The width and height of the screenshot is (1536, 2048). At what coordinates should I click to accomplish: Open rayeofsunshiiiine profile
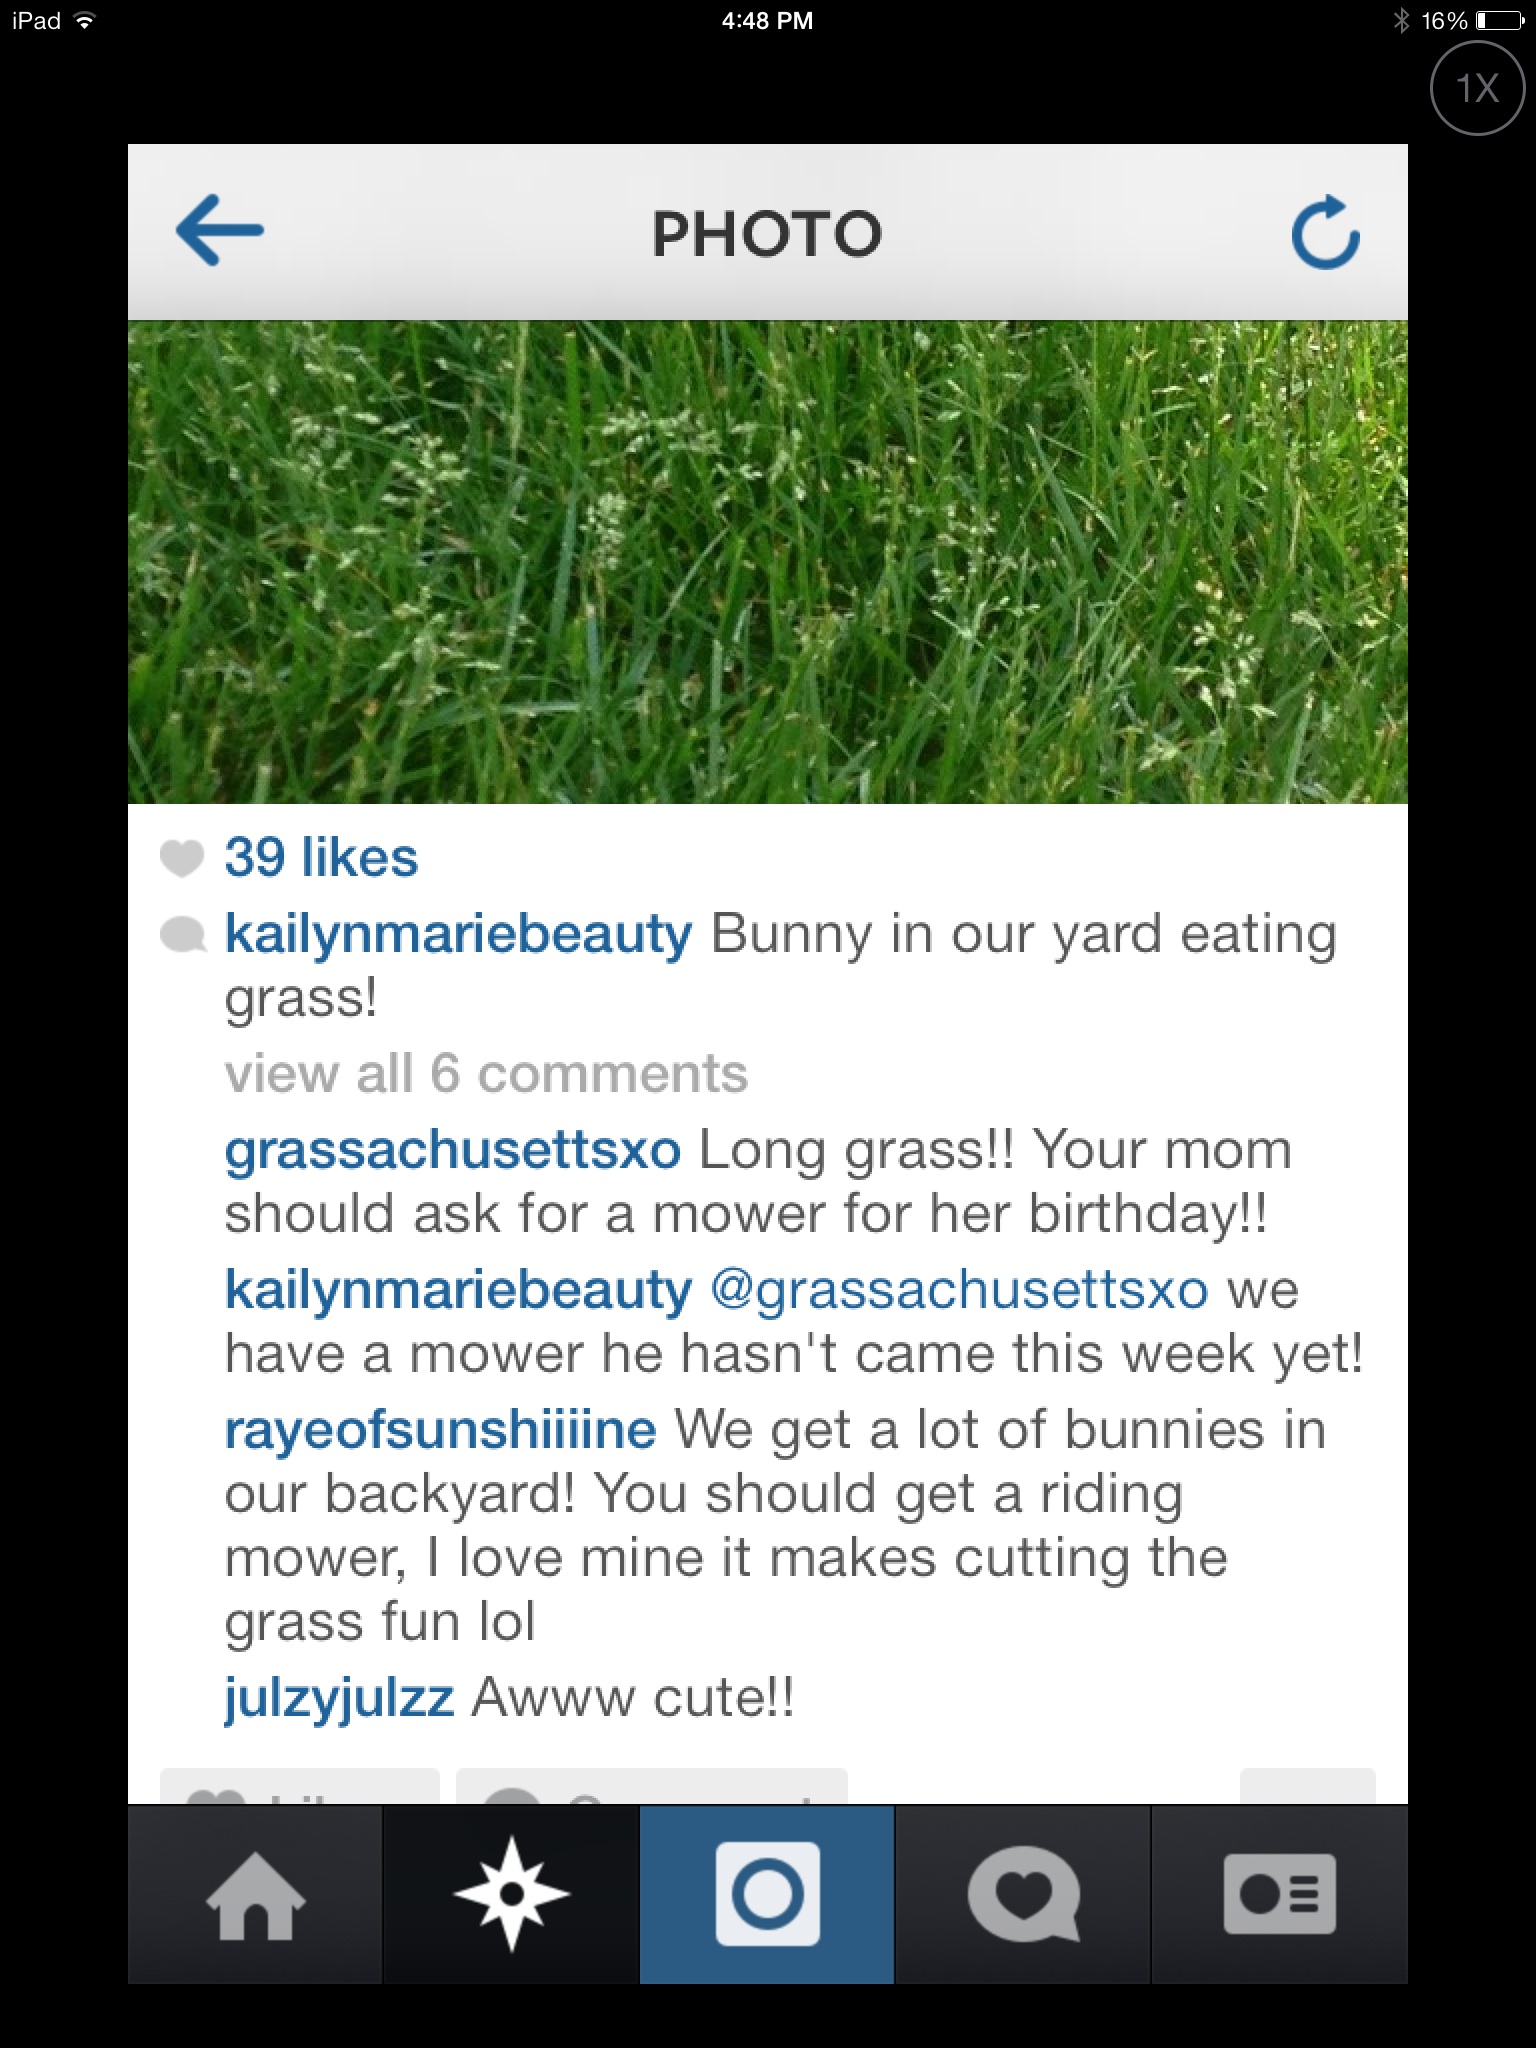pyautogui.click(x=440, y=1430)
